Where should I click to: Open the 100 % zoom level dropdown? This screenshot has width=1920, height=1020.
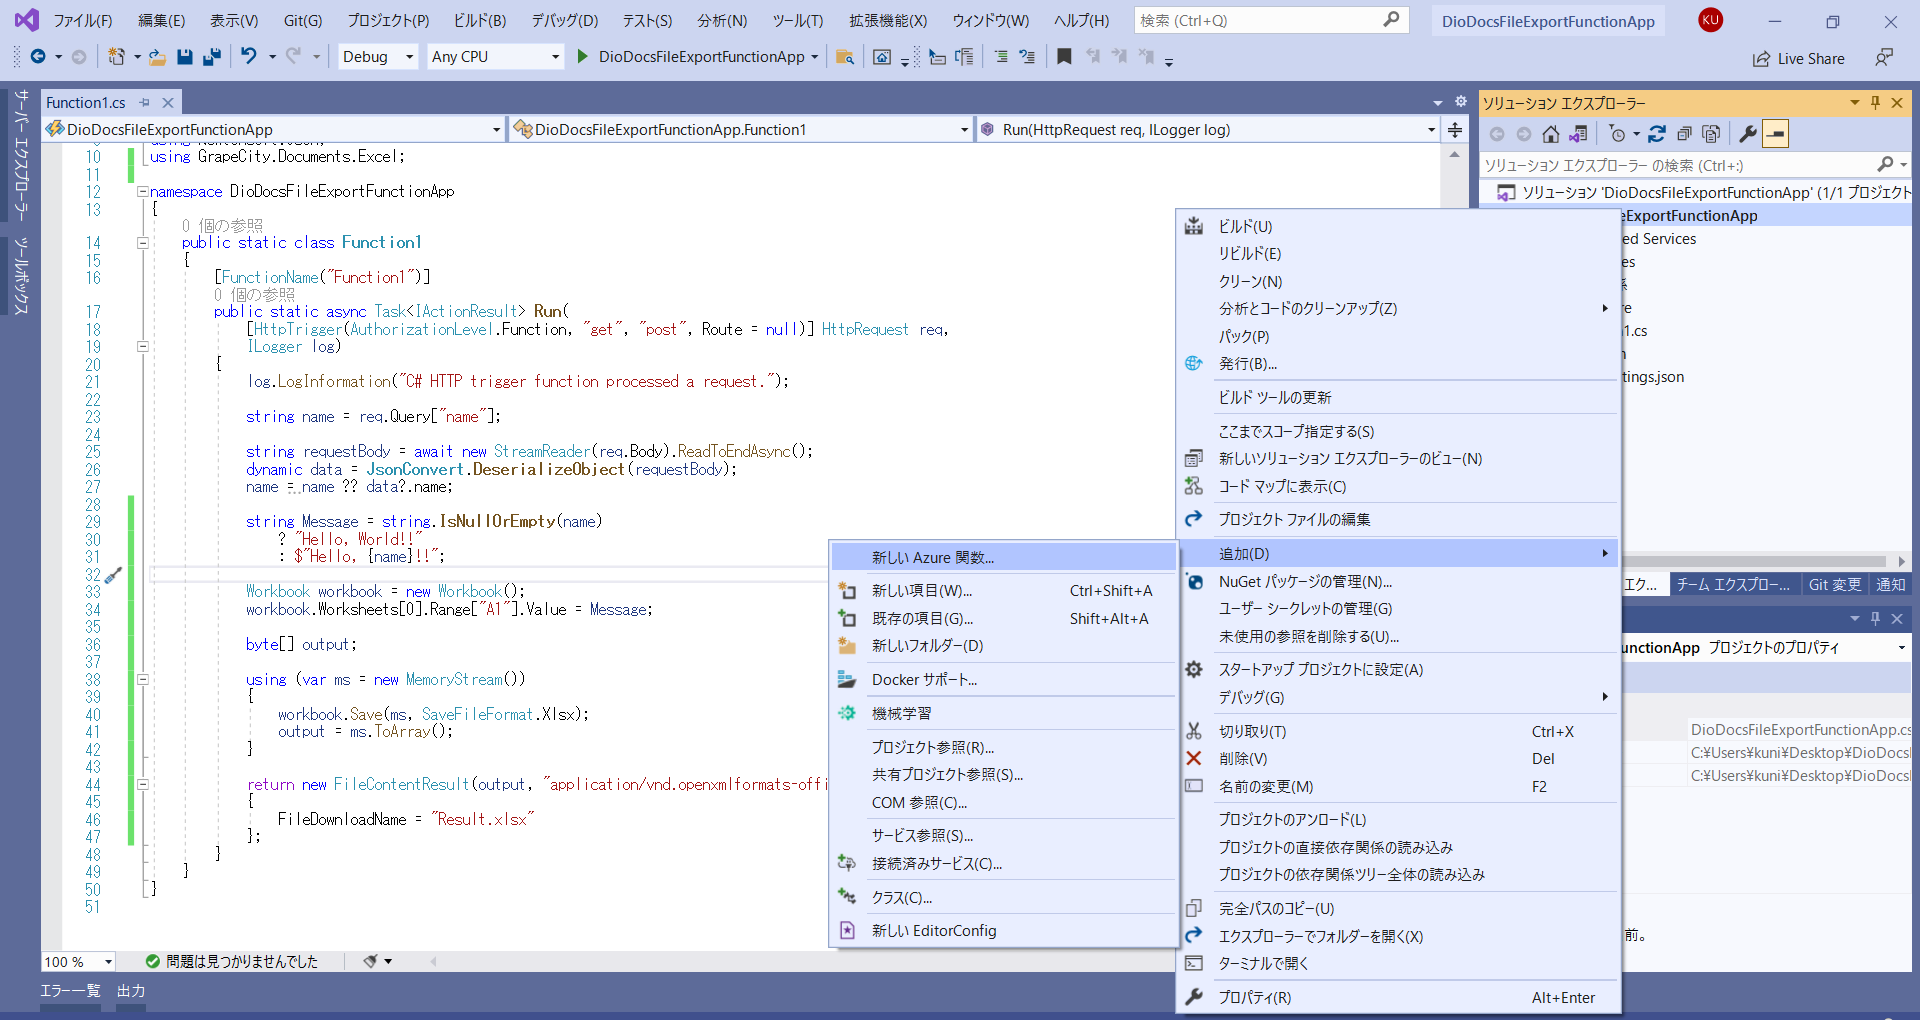[x=78, y=962]
